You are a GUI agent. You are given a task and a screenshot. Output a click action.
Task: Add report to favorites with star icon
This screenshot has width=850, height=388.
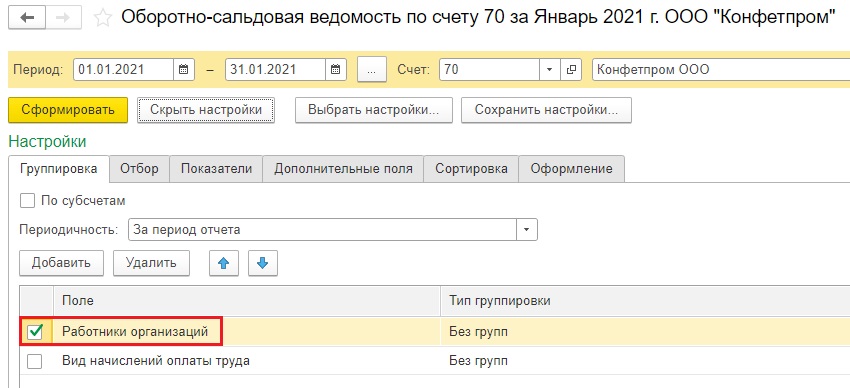pos(103,18)
